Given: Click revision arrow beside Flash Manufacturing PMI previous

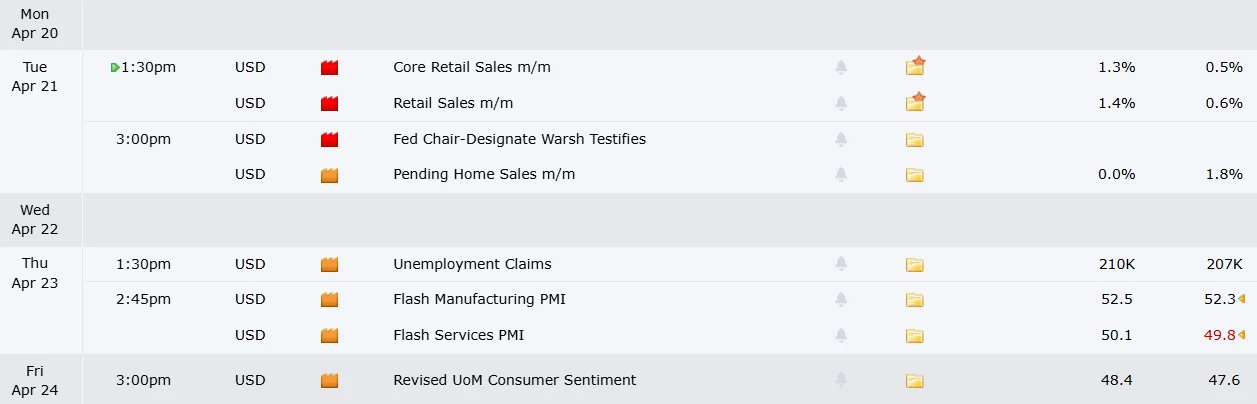Looking at the screenshot, I should coord(1241,299).
